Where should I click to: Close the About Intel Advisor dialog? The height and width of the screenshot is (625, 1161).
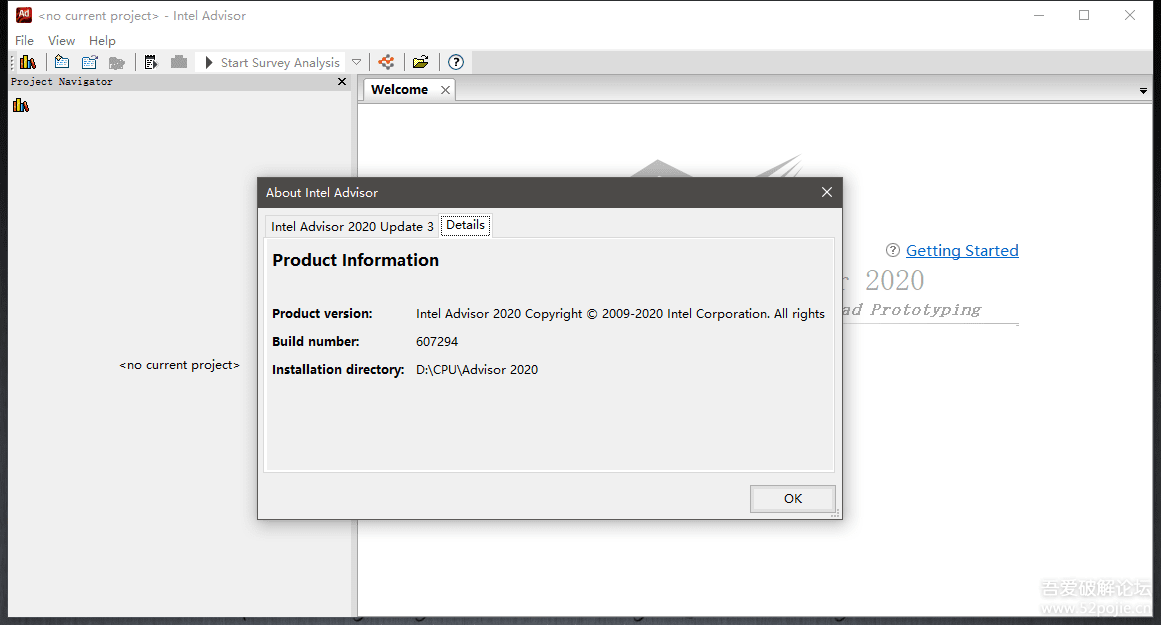pos(827,193)
